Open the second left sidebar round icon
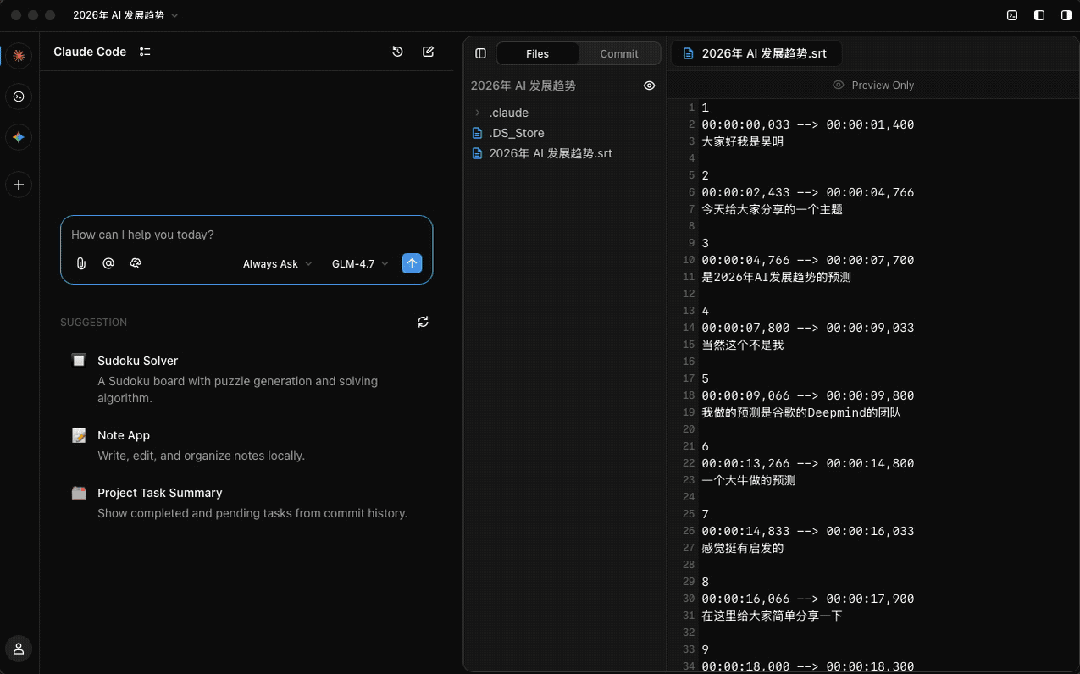 pos(19,96)
